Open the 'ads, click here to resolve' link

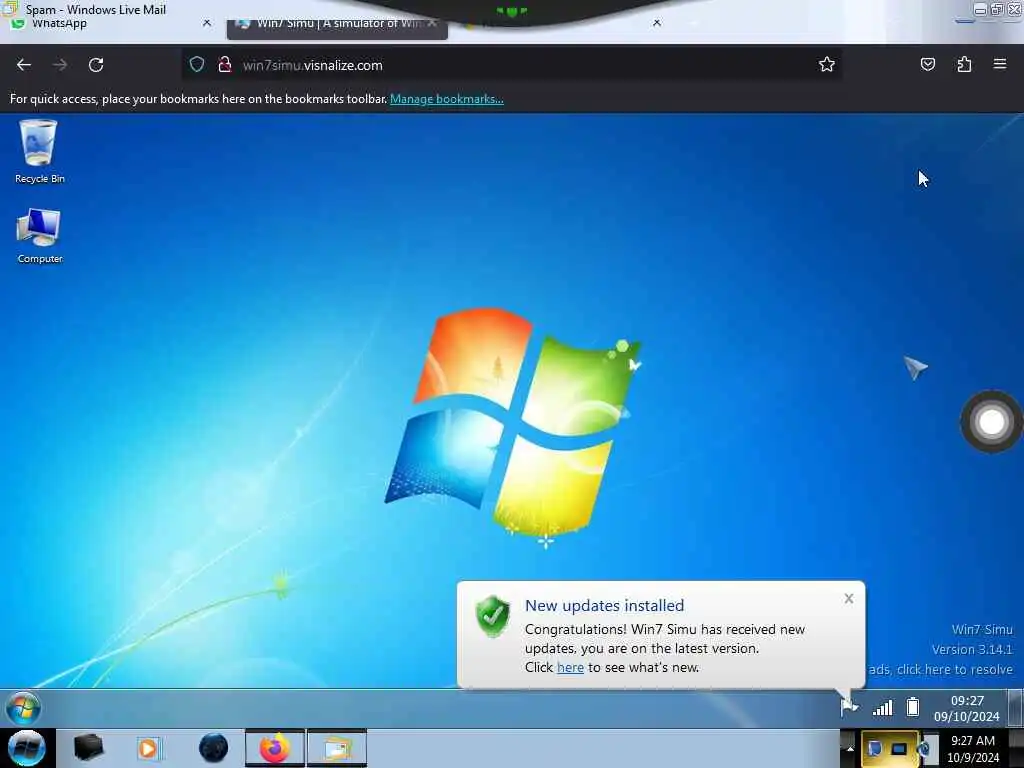940,669
